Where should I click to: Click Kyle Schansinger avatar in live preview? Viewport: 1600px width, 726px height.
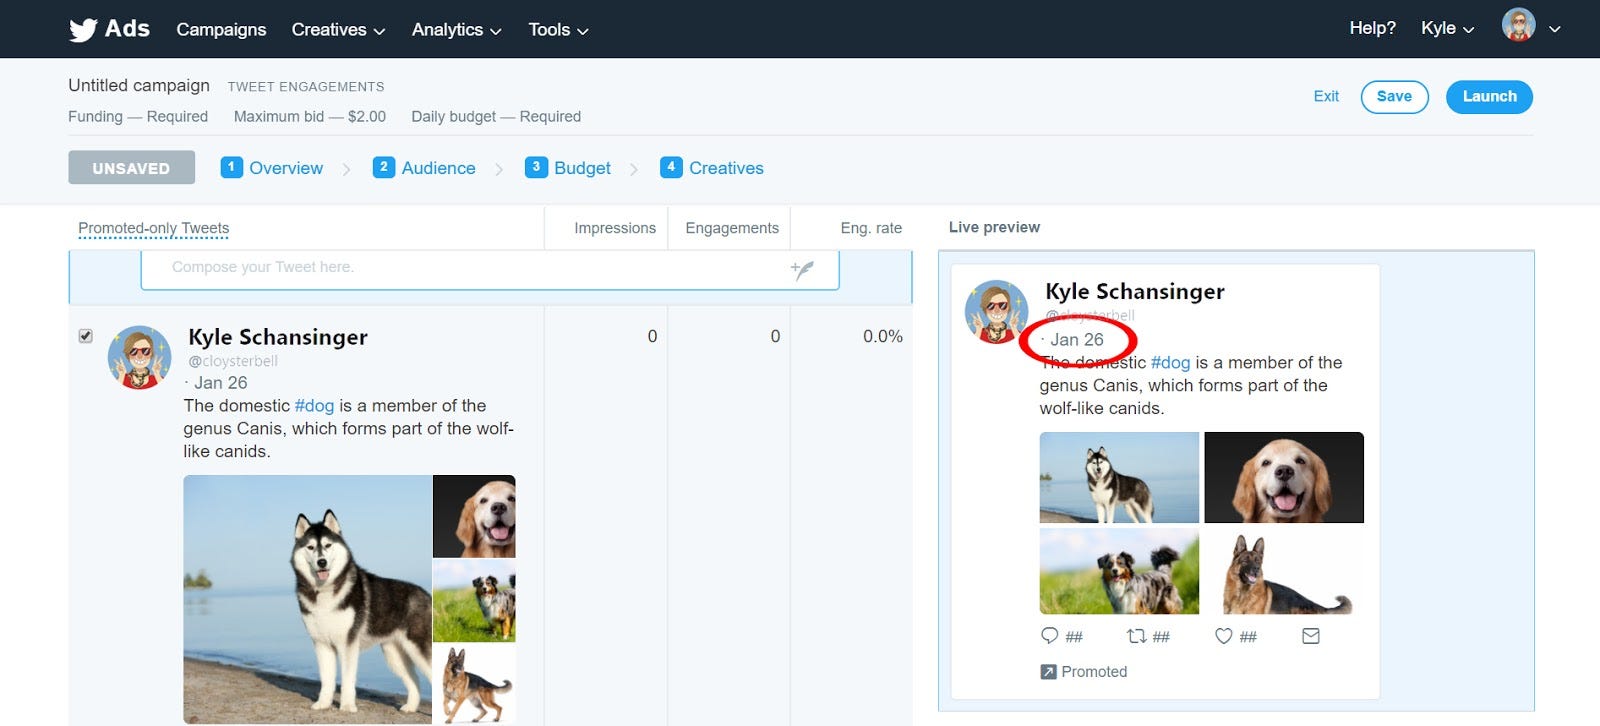[996, 311]
